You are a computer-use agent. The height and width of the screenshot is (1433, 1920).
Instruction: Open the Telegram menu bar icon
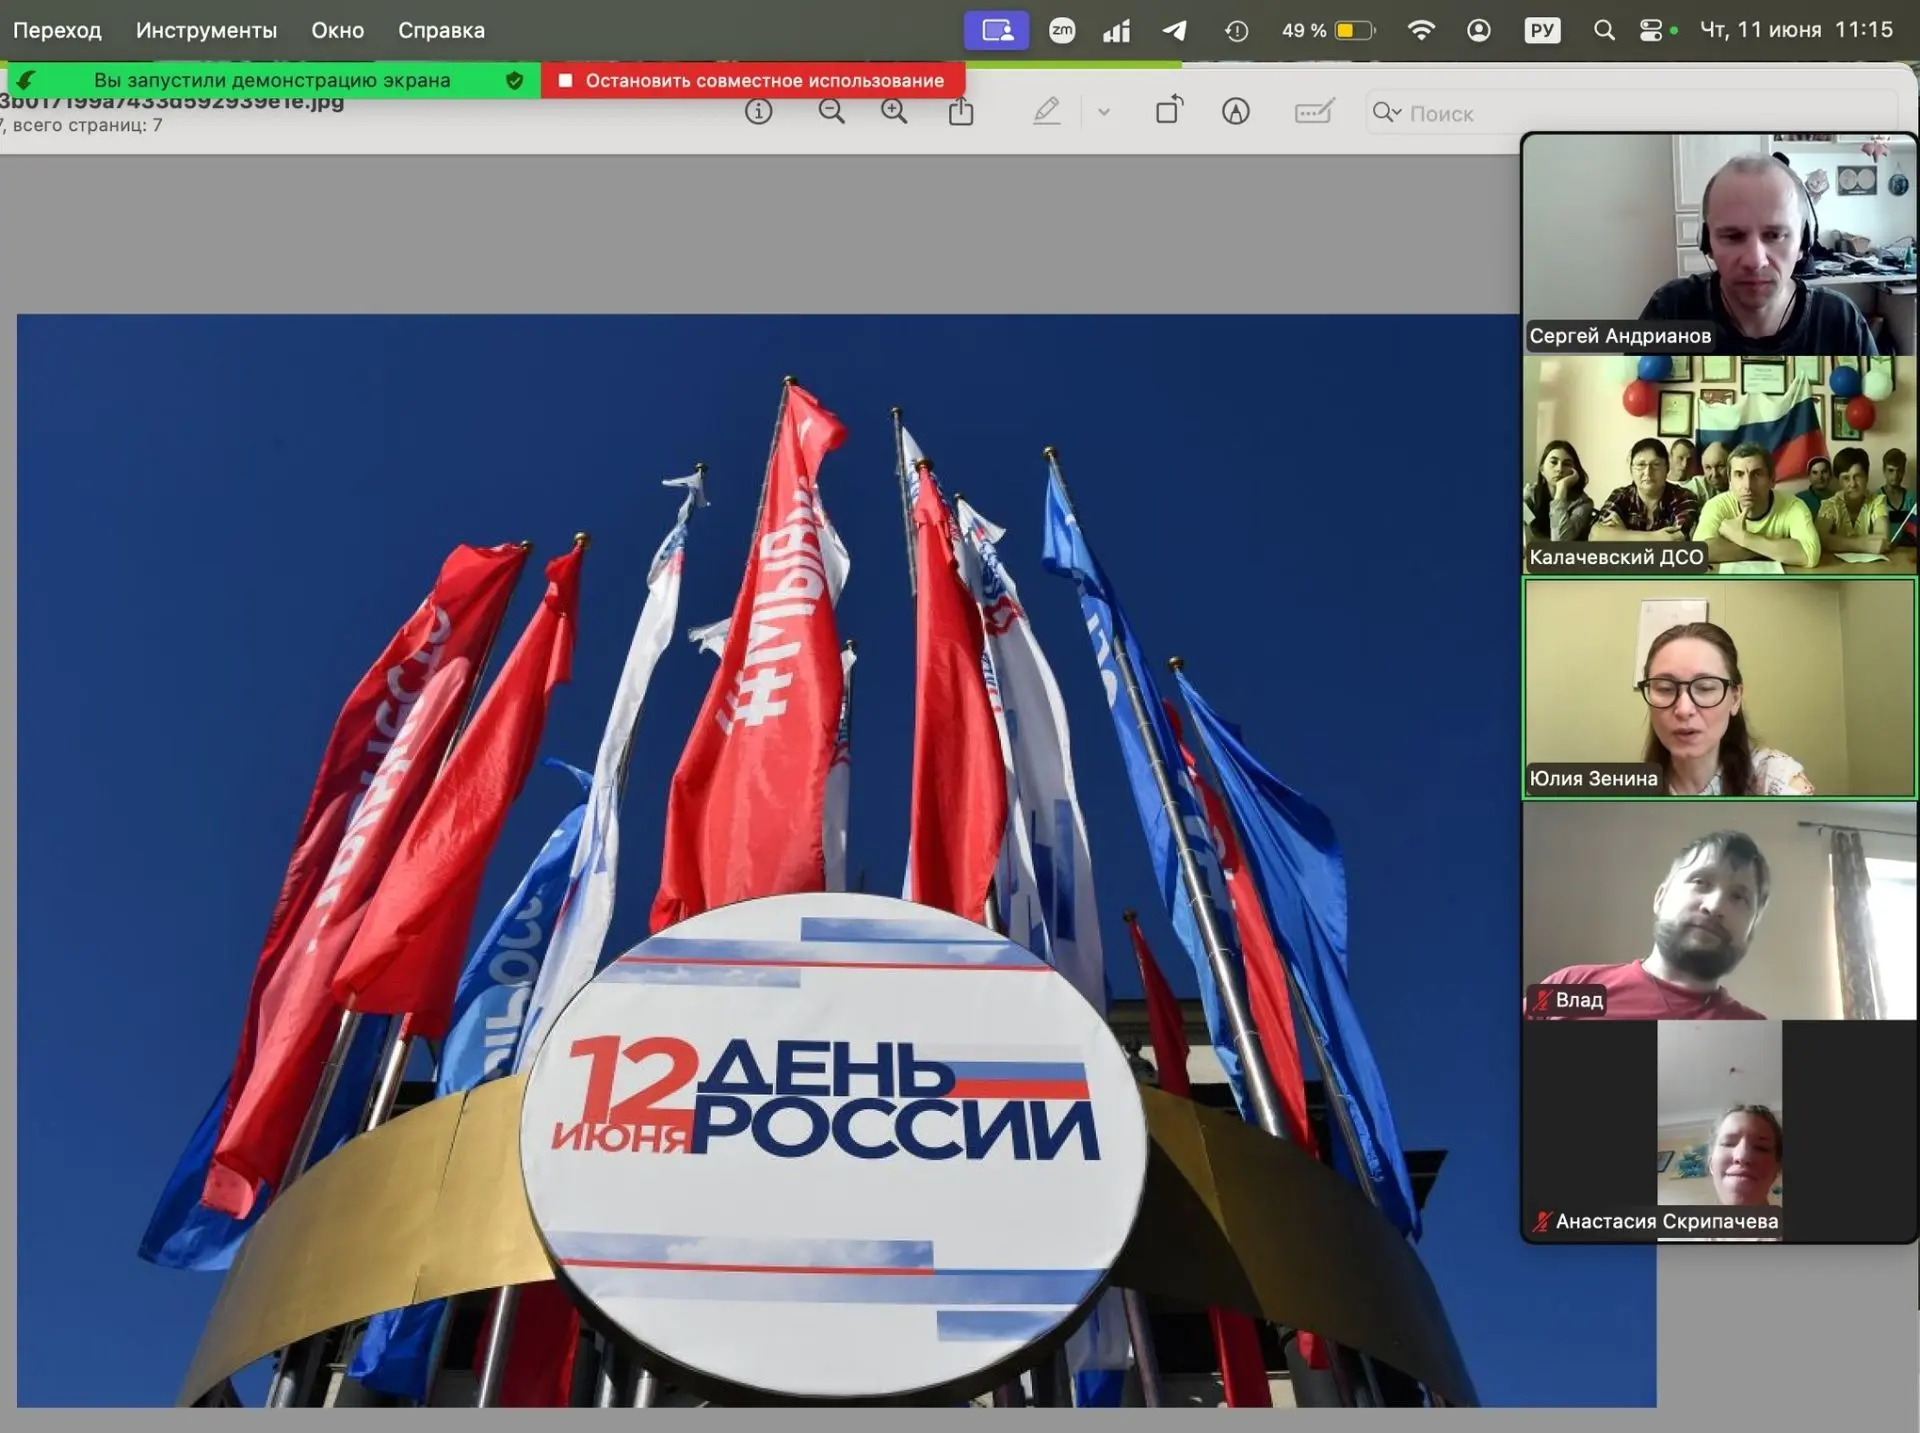(x=1175, y=30)
